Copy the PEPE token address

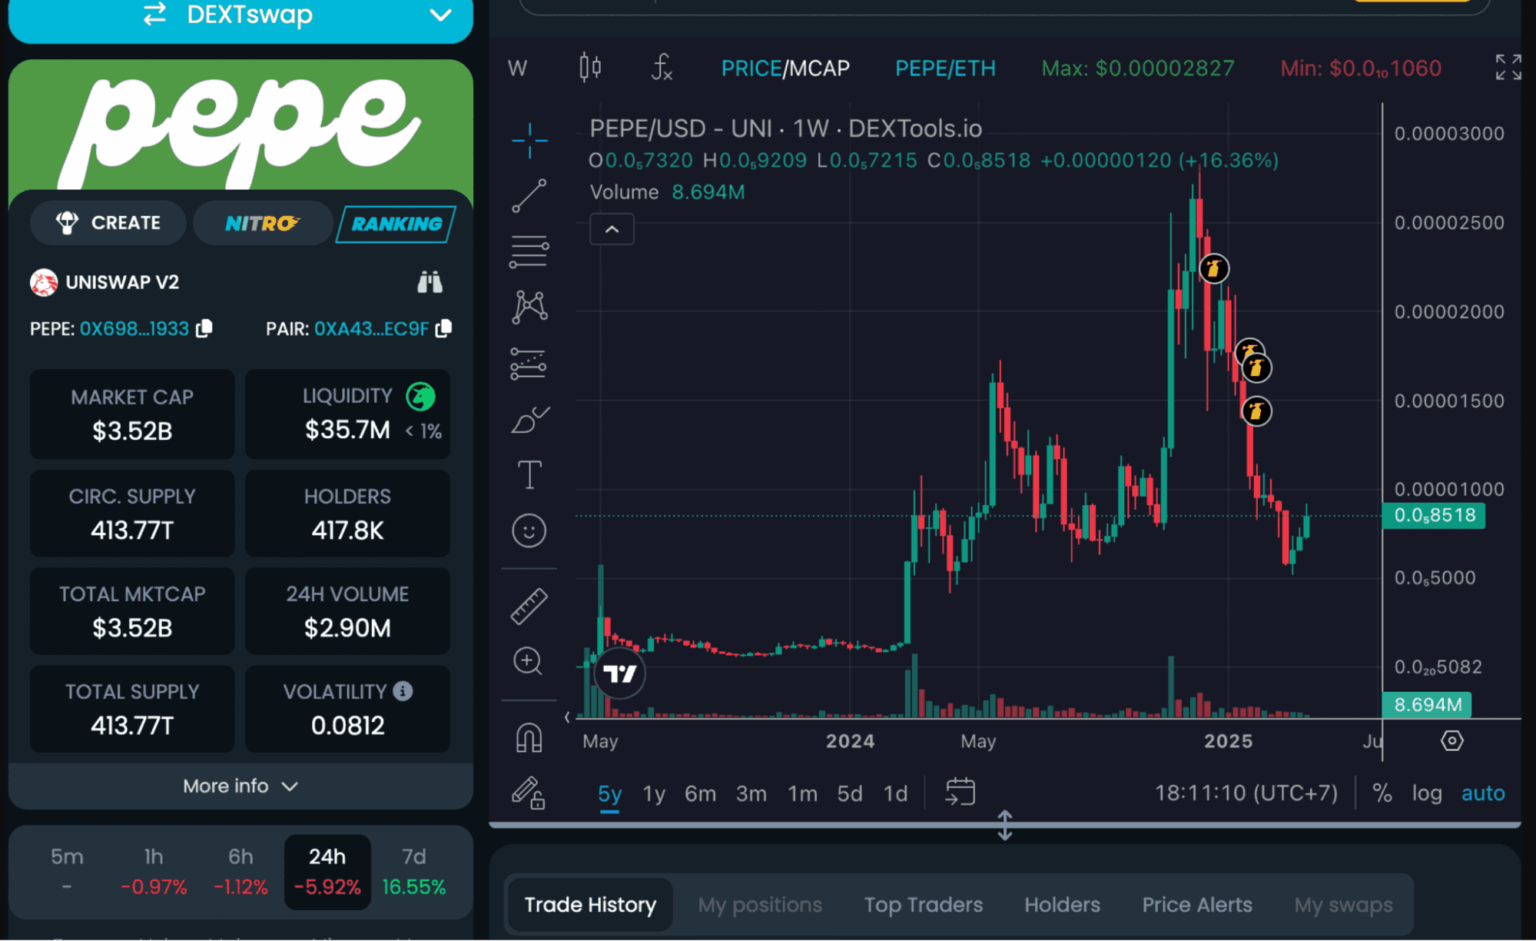204,328
